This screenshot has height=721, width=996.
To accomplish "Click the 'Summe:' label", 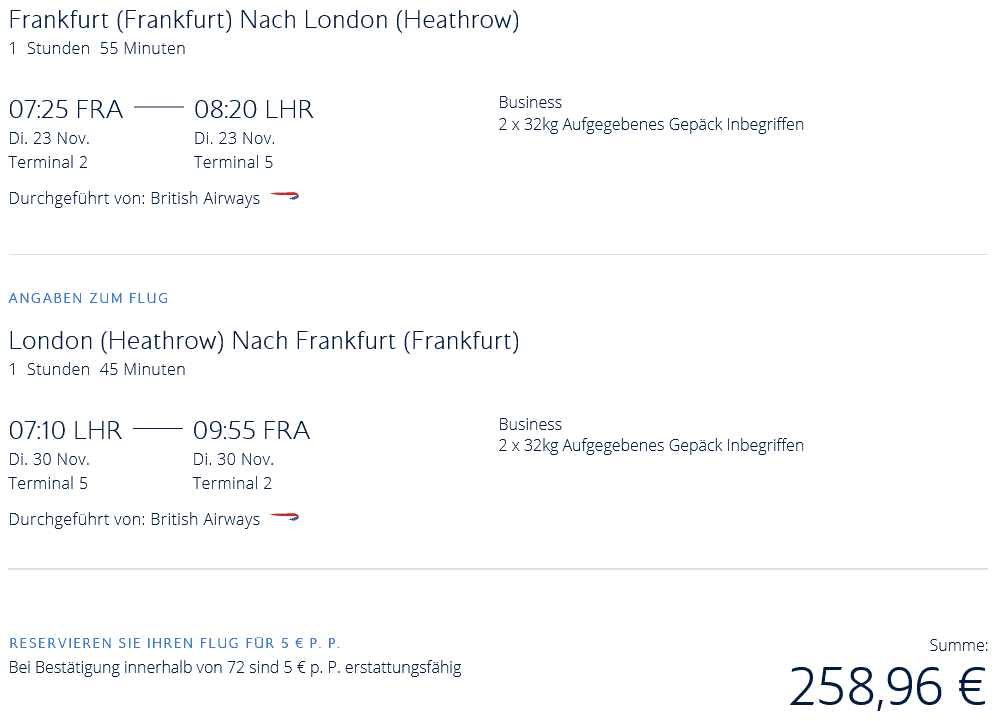I will click(958, 645).
